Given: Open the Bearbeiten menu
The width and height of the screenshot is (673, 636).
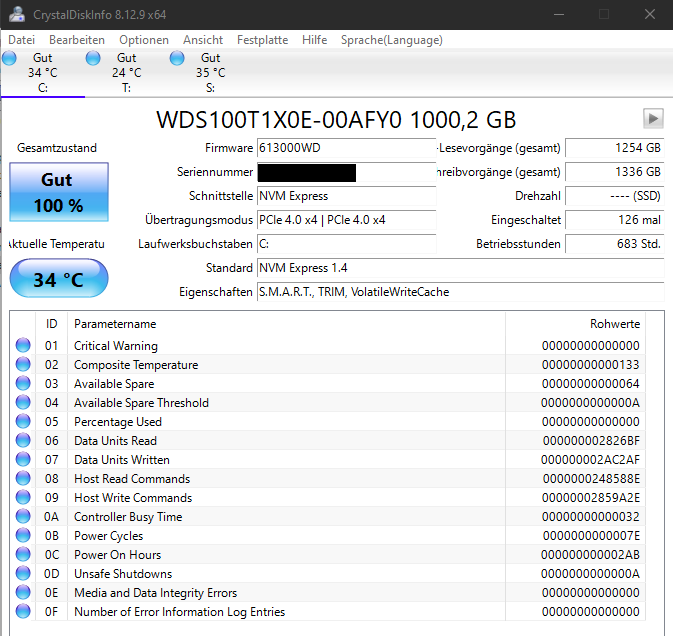Looking at the screenshot, I should click(77, 40).
